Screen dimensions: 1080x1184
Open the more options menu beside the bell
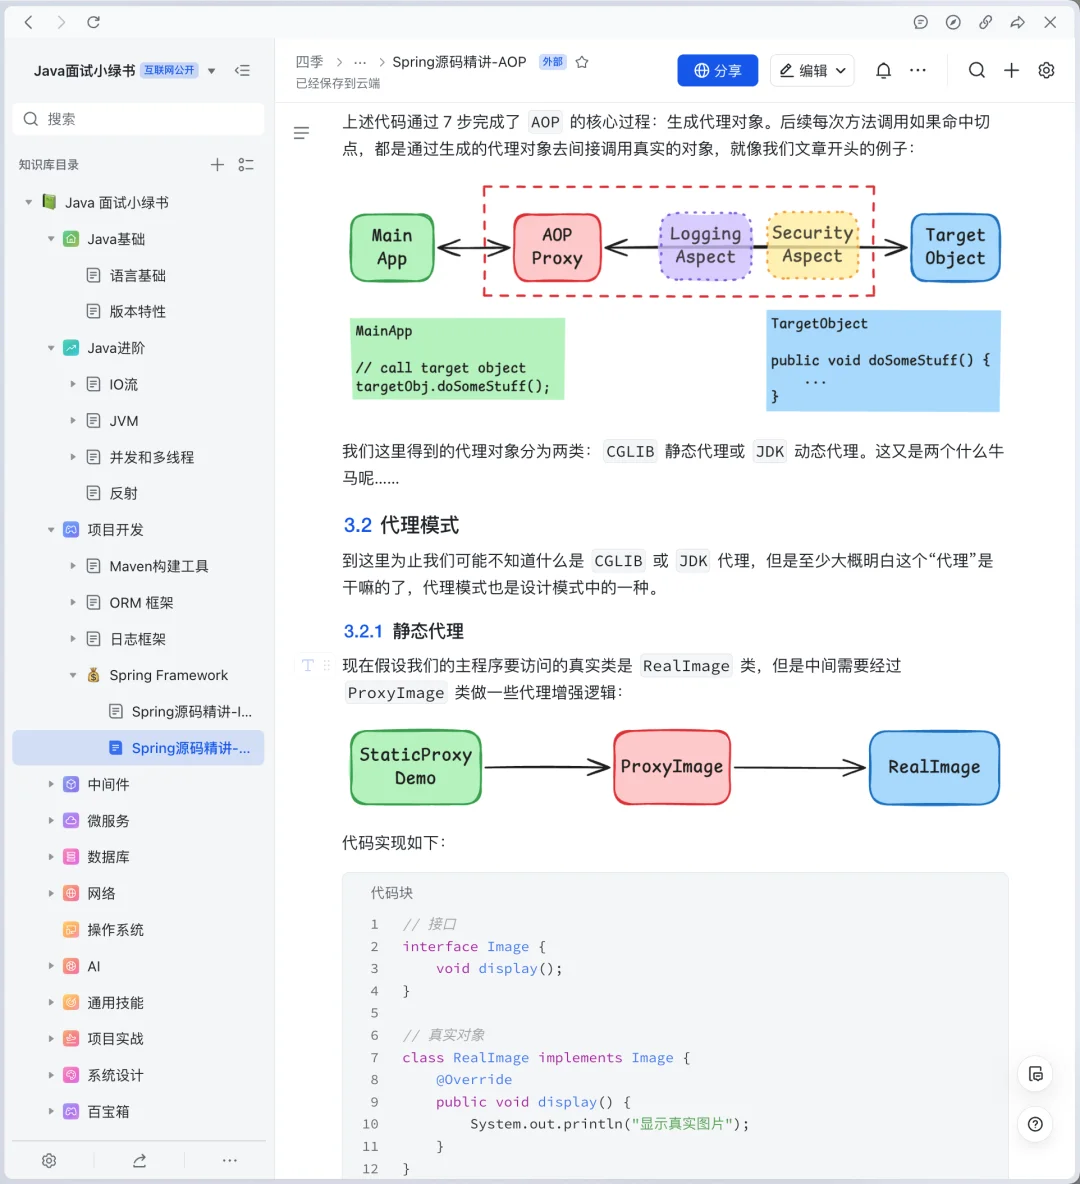[x=918, y=70]
